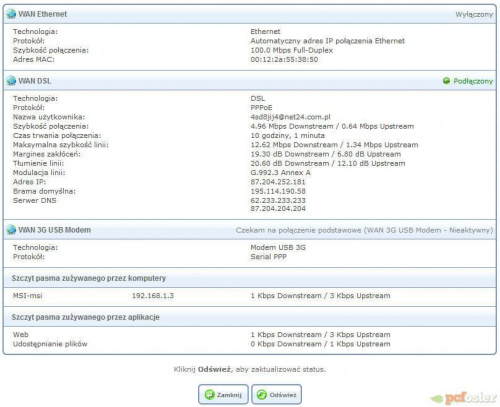This screenshot has height=407, width=500.
Task: Open the WAN DSL section header
Action: [x=249, y=81]
